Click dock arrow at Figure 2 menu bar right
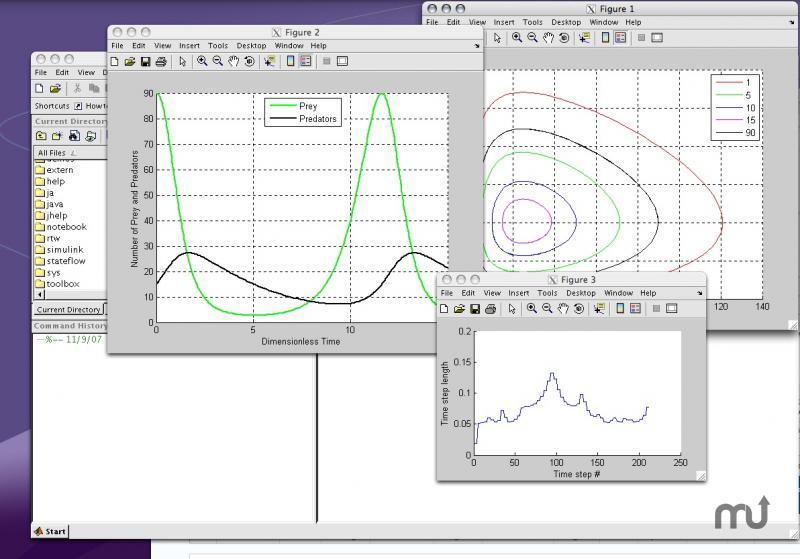Screen dimensions: 800x559 (x=476, y=46)
